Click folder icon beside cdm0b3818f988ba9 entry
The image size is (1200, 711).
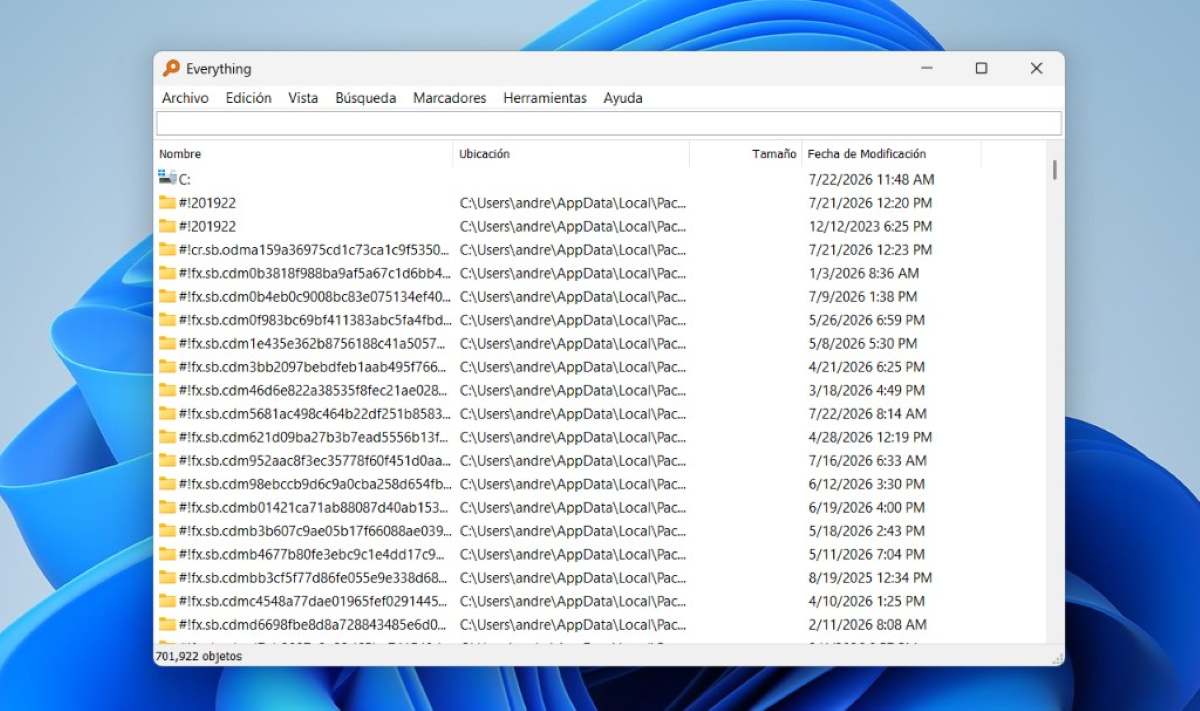pyautogui.click(x=167, y=273)
